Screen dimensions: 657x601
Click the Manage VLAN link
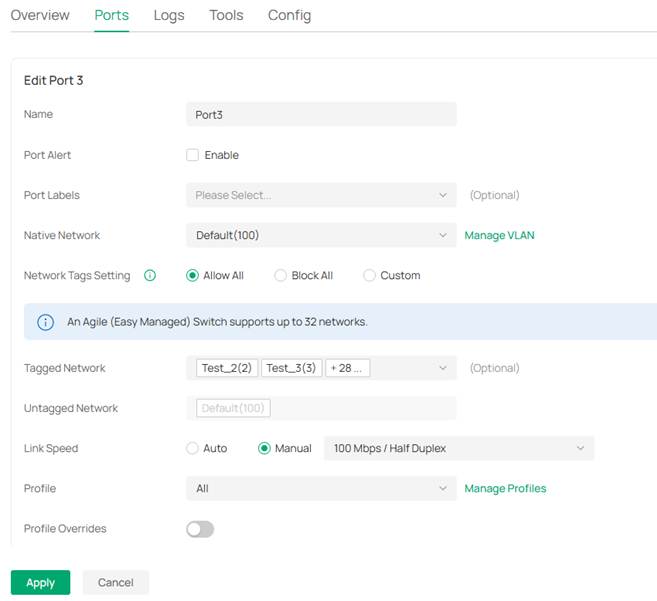point(499,235)
